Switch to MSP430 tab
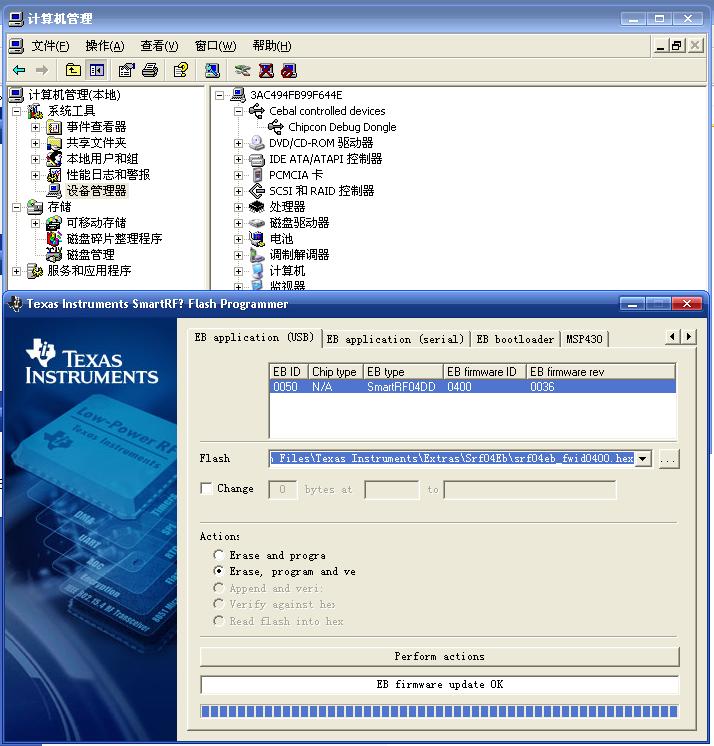 tap(584, 339)
